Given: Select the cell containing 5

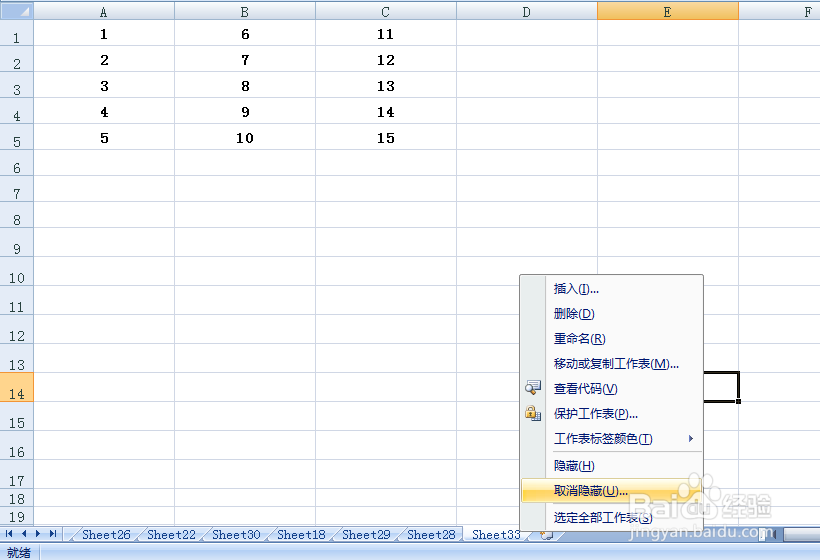Looking at the screenshot, I should click(104, 137).
